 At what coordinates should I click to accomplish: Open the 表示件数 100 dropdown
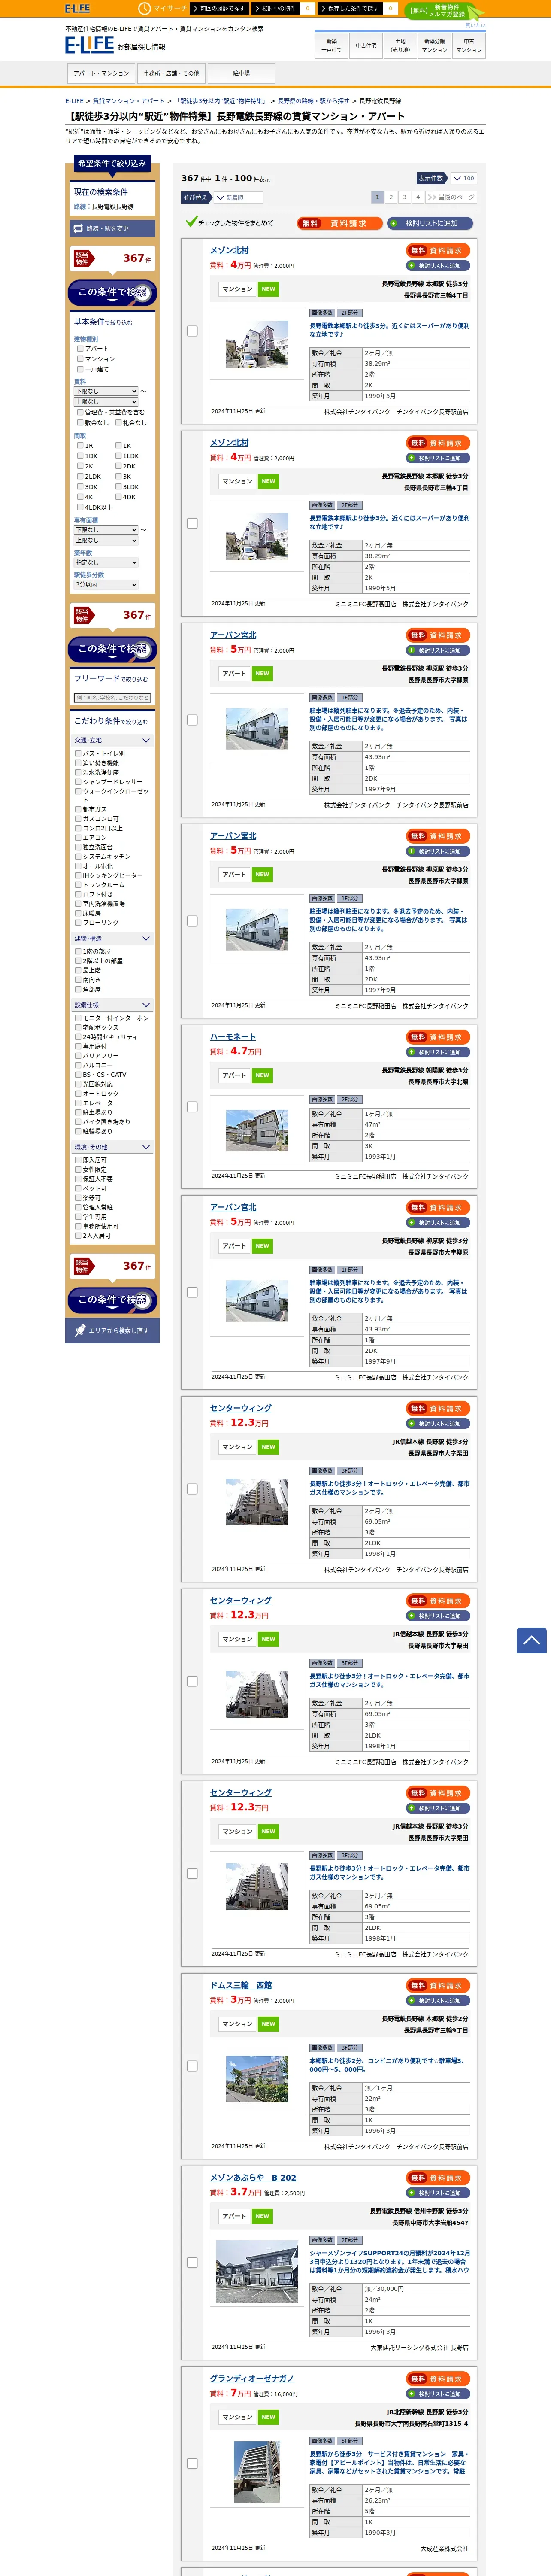tap(464, 178)
